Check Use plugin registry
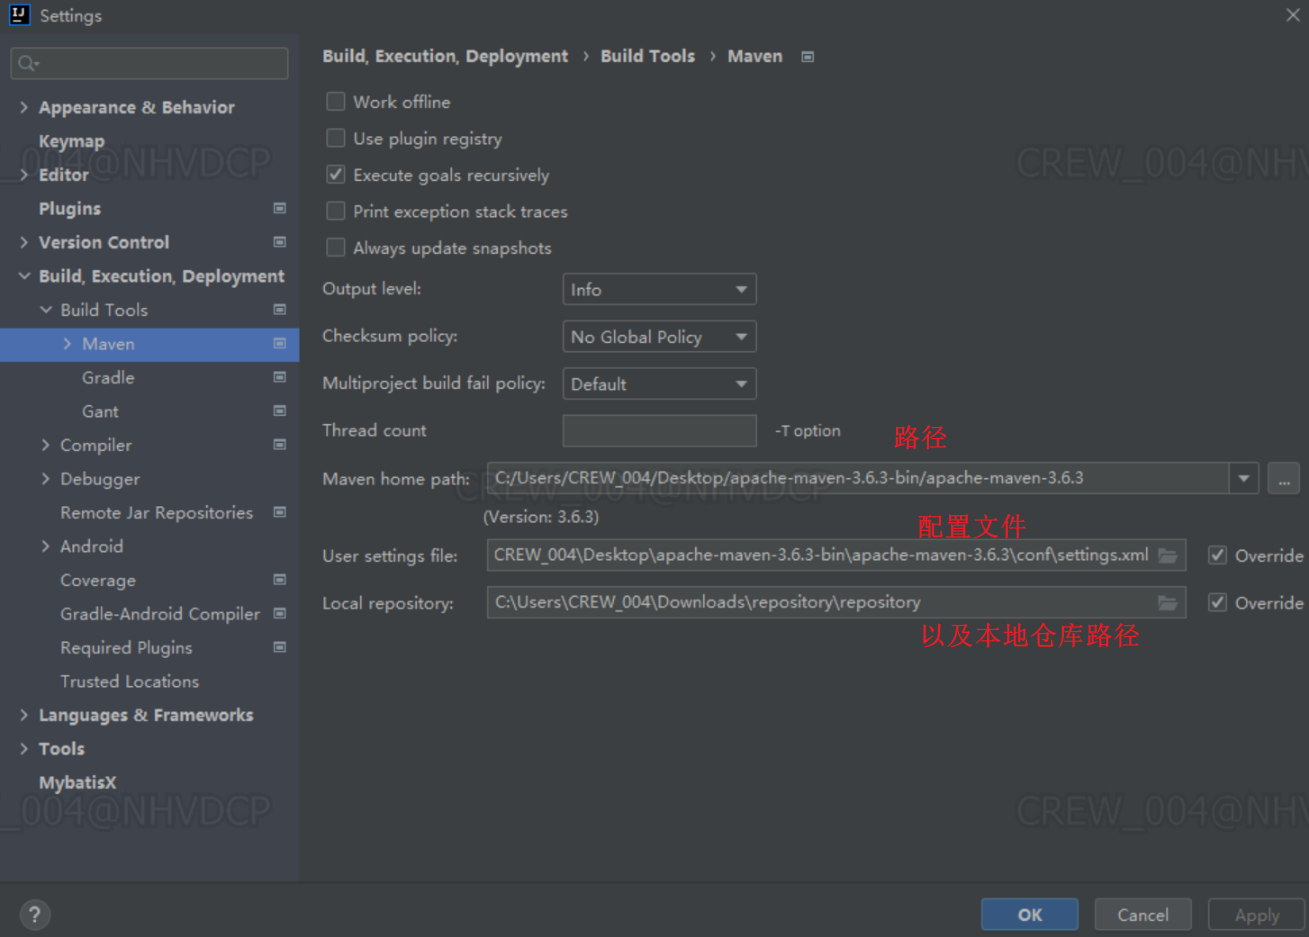The height and width of the screenshot is (937, 1309). pyautogui.click(x=336, y=138)
